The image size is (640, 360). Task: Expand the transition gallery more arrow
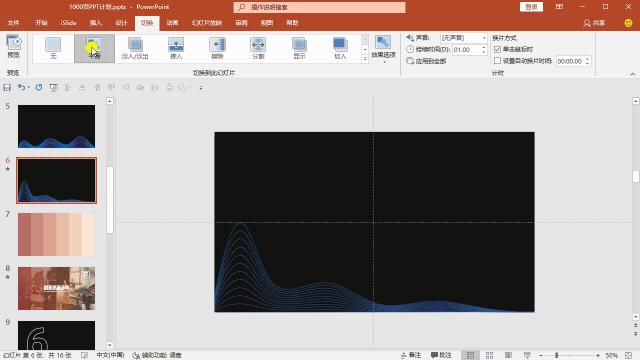coord(365,59)
